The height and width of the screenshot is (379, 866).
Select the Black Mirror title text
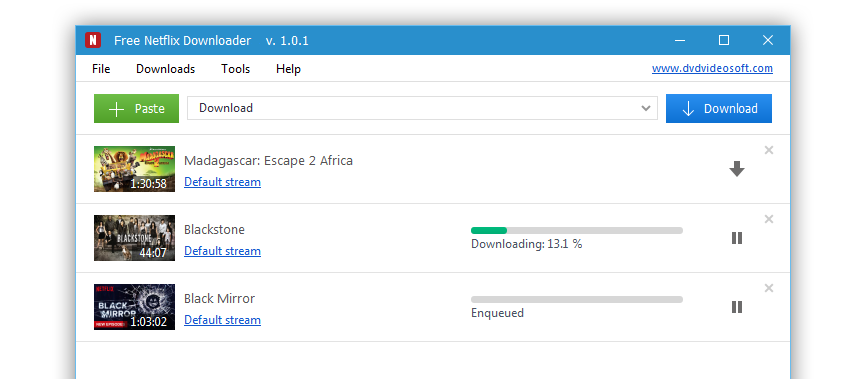pyautogui.click(x=219, y=299)
